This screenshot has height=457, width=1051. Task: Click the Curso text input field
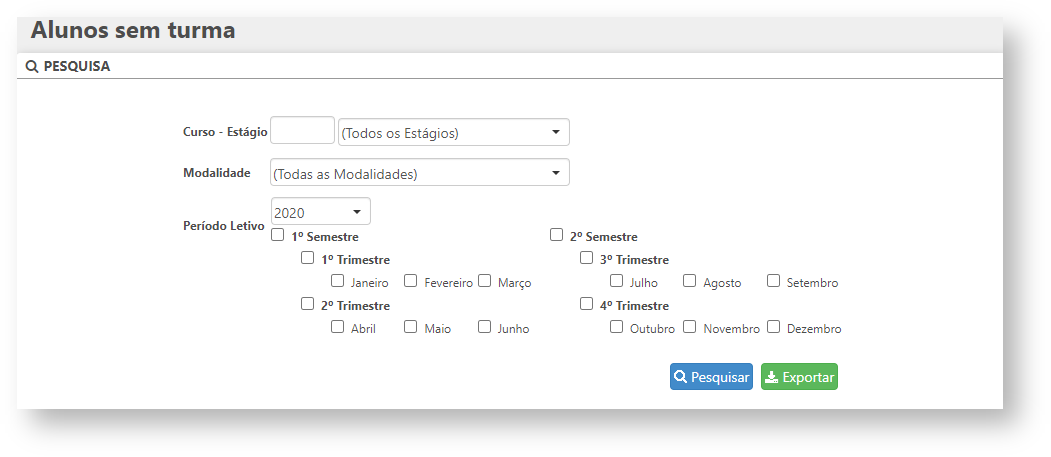302,131
